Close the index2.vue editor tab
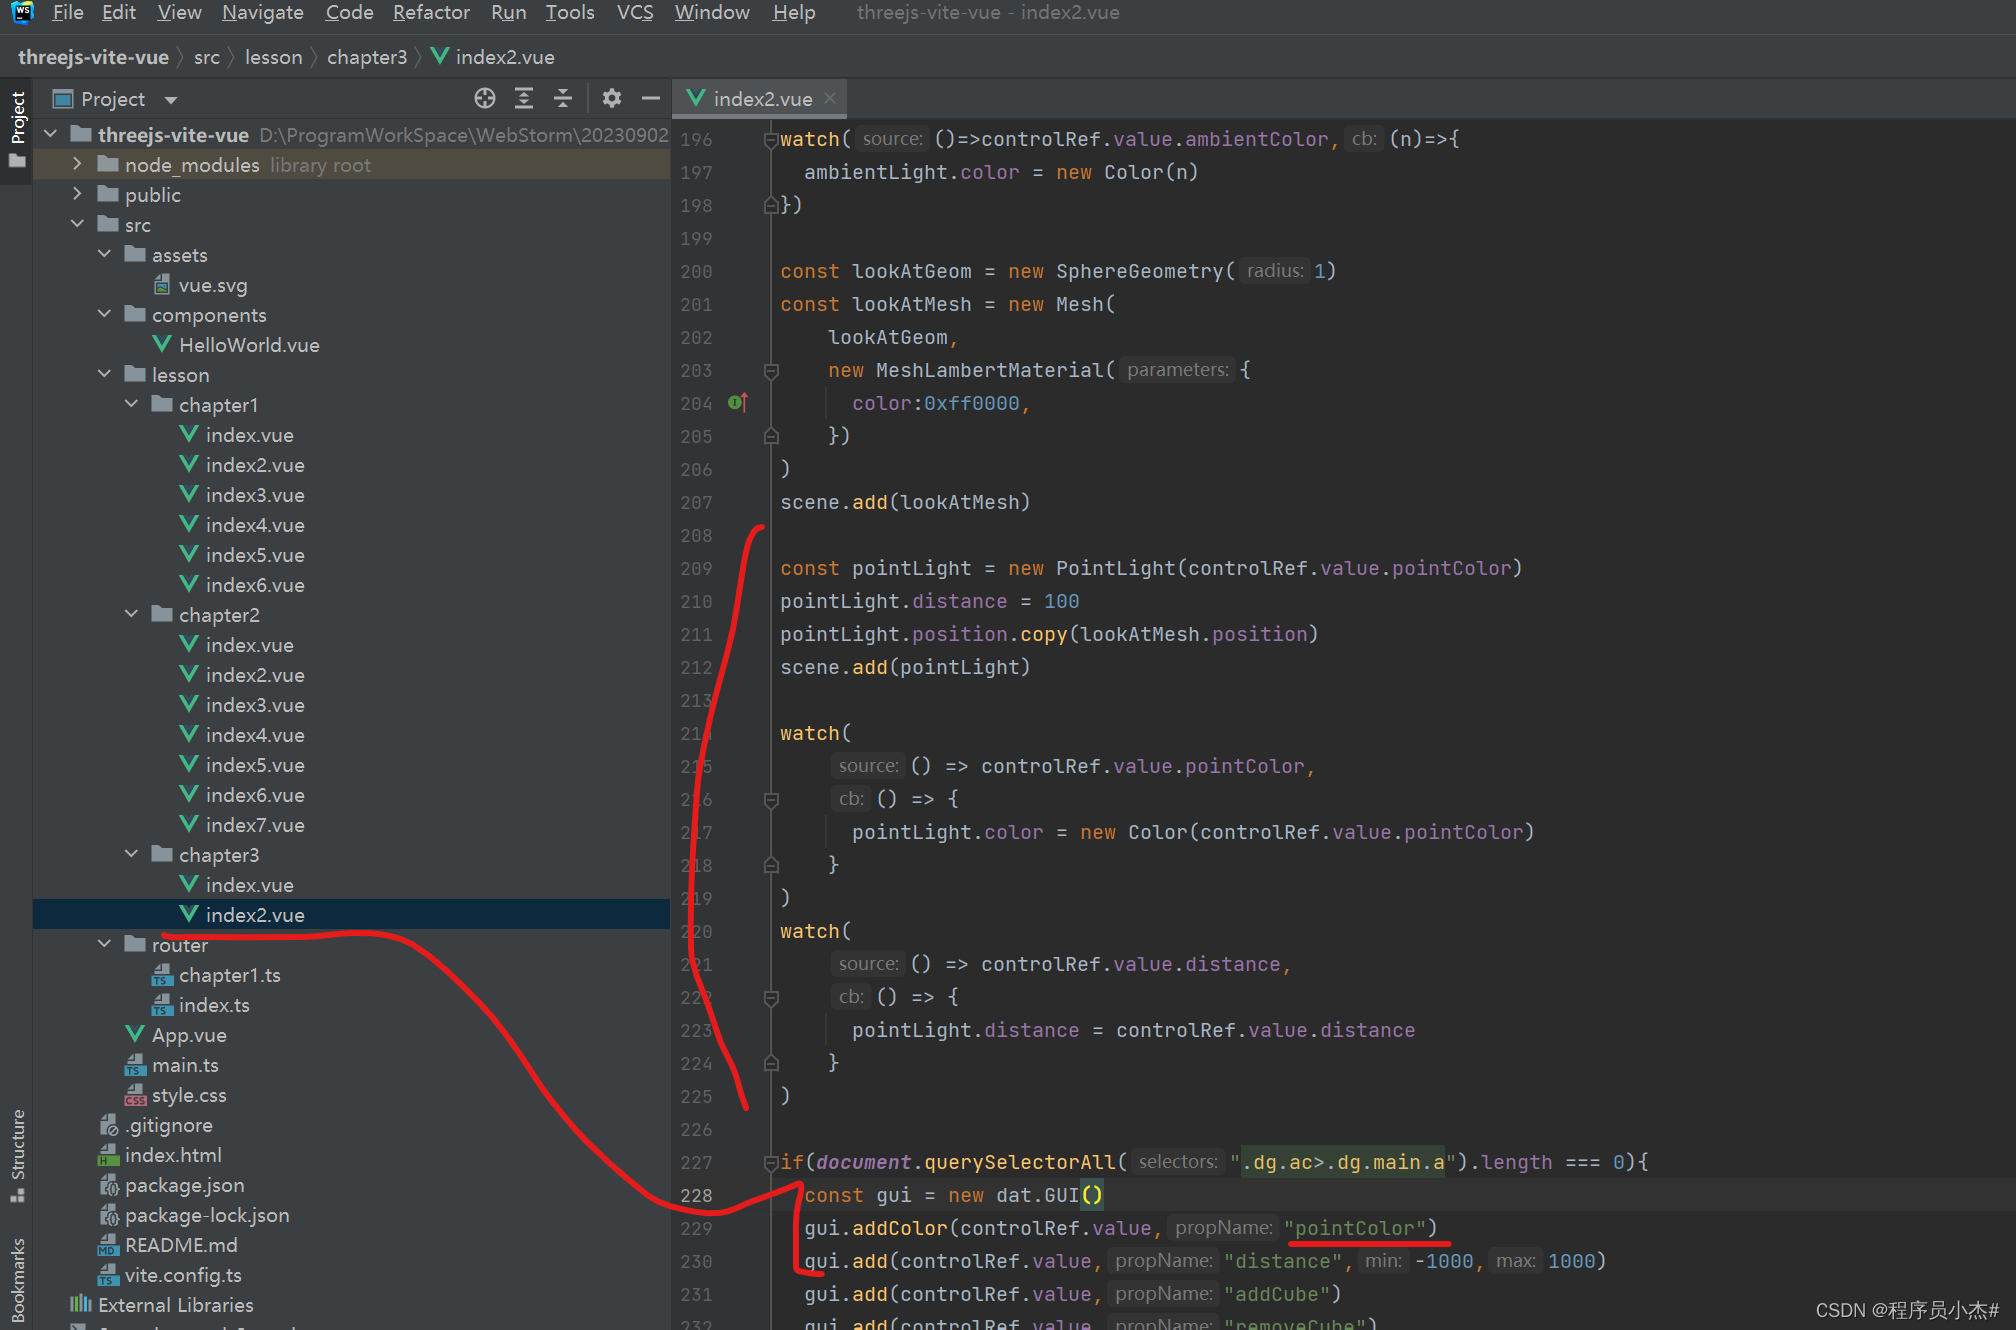Image resolution: width=2016 pixels, height=1330 pixels. (830, 98)
